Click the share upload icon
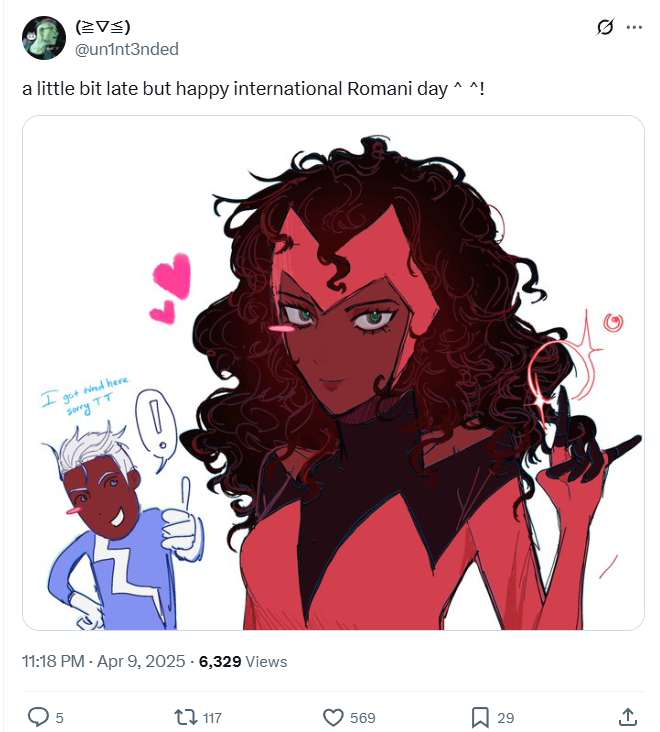660x732 pixels. [x=628, y=717]
